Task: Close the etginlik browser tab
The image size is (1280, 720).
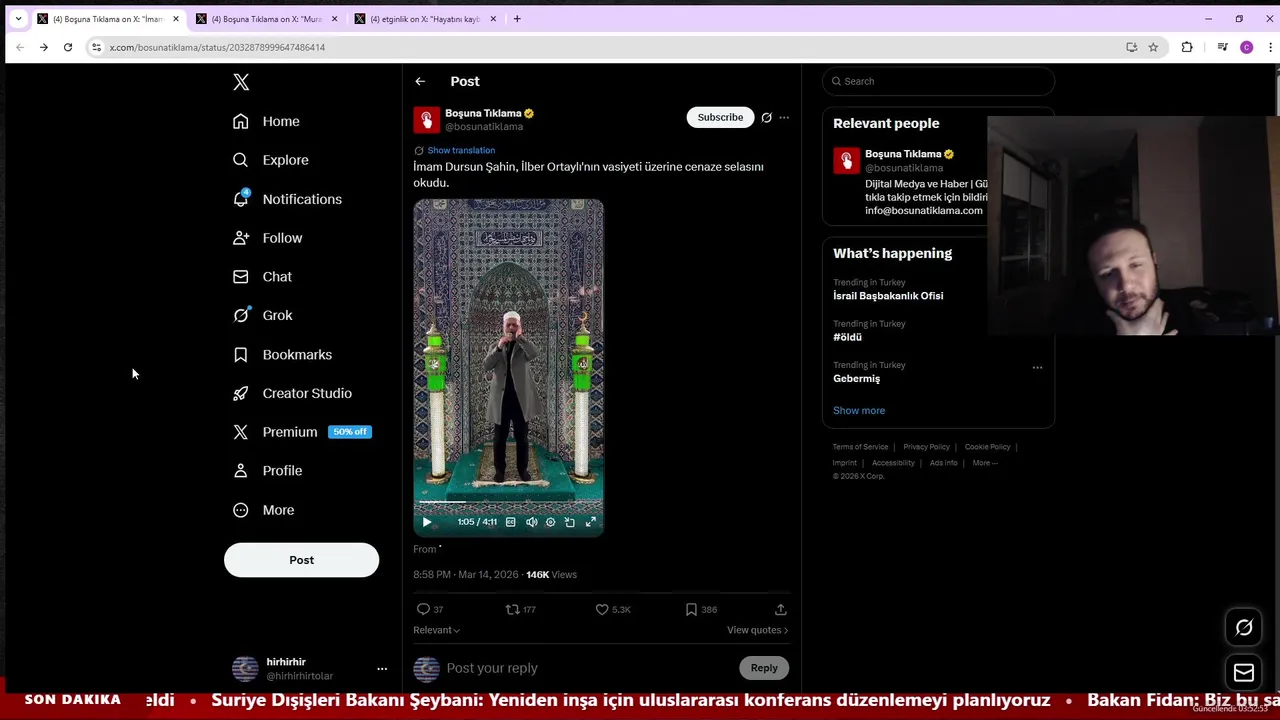Action: [x=493, y=19]
